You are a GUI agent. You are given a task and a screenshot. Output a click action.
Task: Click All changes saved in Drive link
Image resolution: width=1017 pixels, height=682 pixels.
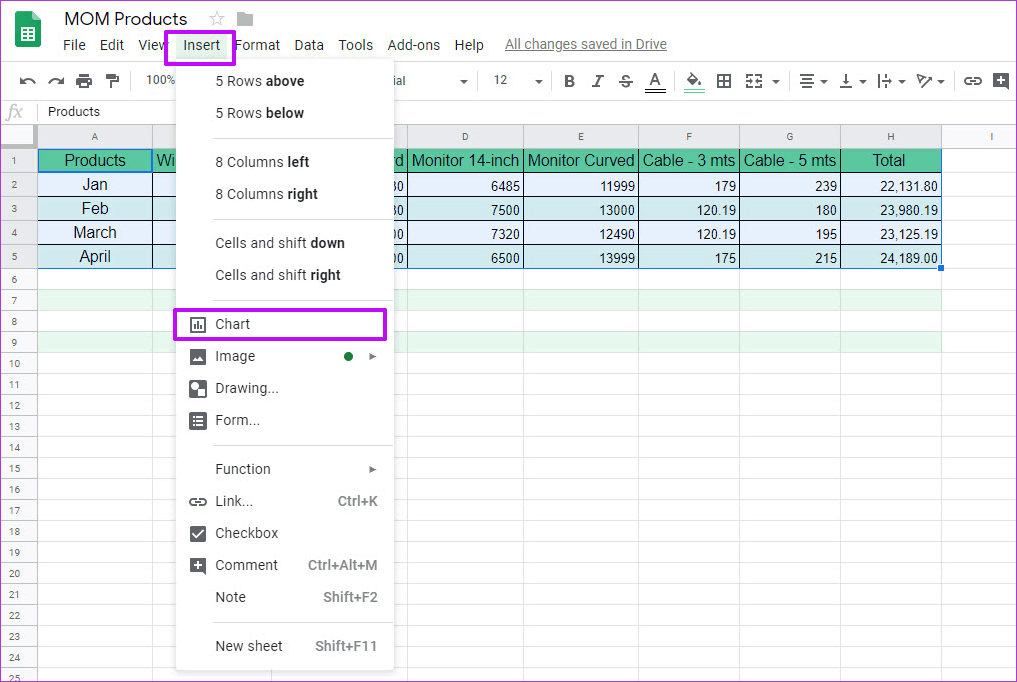pyautogui.click(x=585, y=44)
